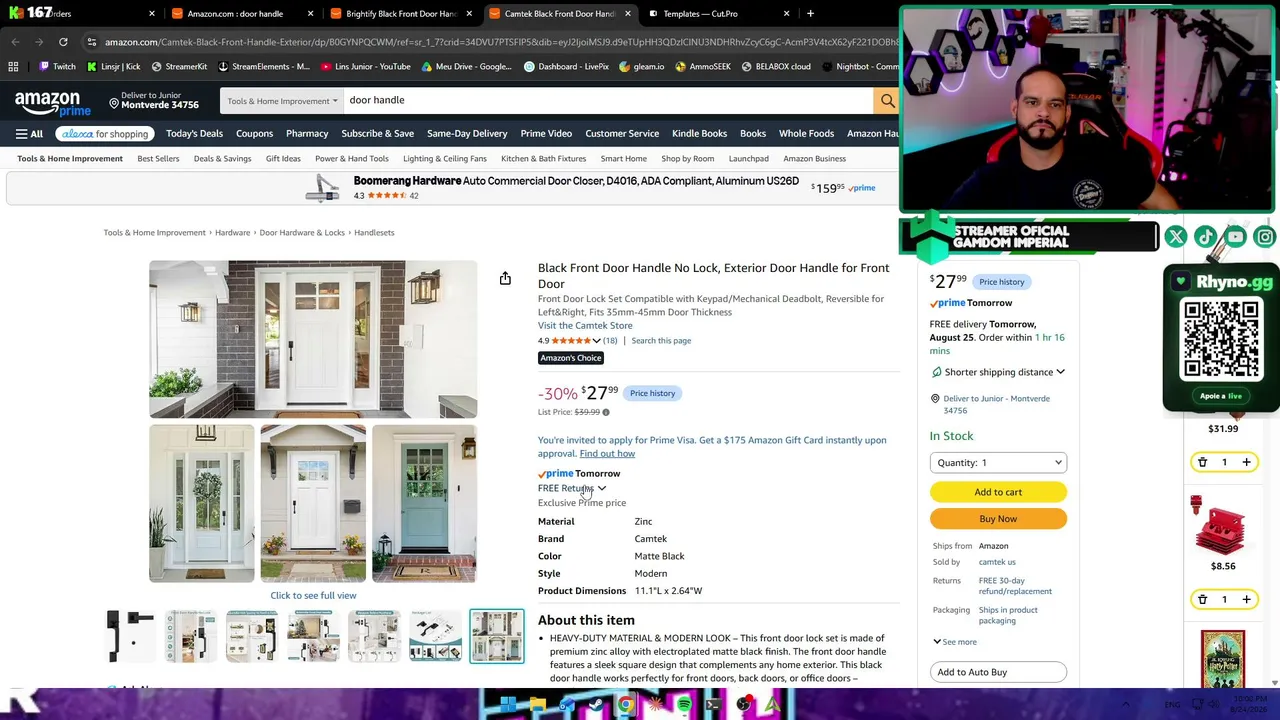Click the Amazon logo
Image resolution: width=1280 pixels, height=720 pixels.
(52, 102)
